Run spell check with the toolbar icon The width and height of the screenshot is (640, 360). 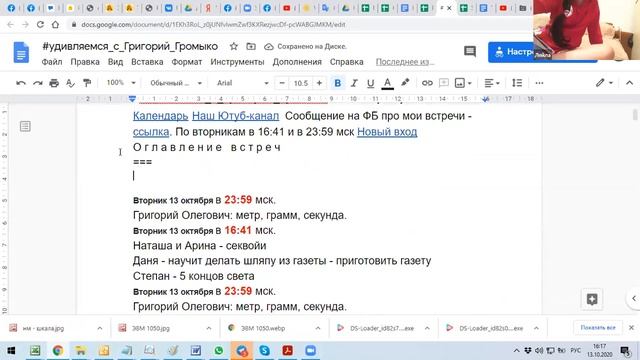(x=70, y=83)
